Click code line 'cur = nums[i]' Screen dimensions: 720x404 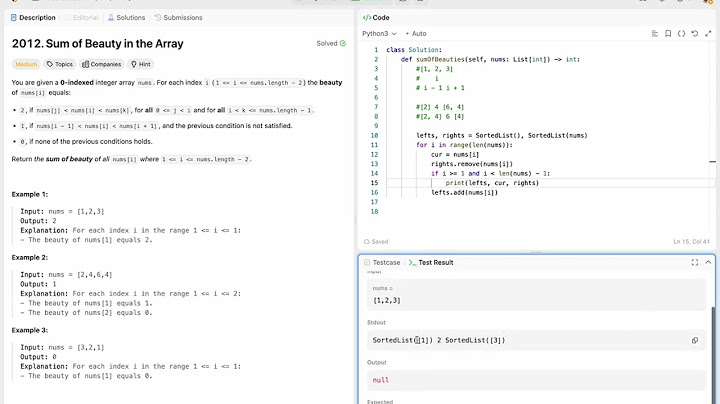pos(455,155)
